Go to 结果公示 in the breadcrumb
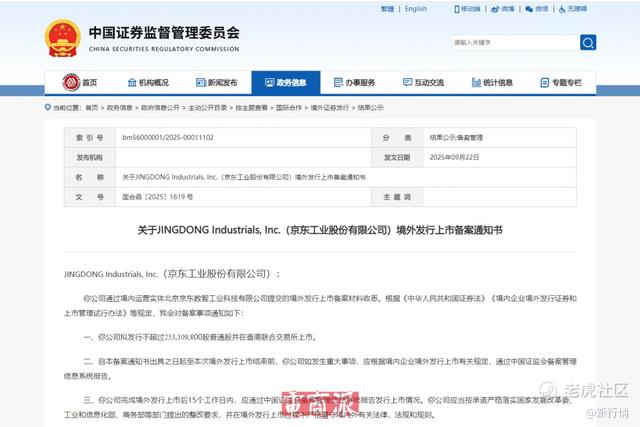This screenshot has width=640, height=427. click(x=371, y=108)
